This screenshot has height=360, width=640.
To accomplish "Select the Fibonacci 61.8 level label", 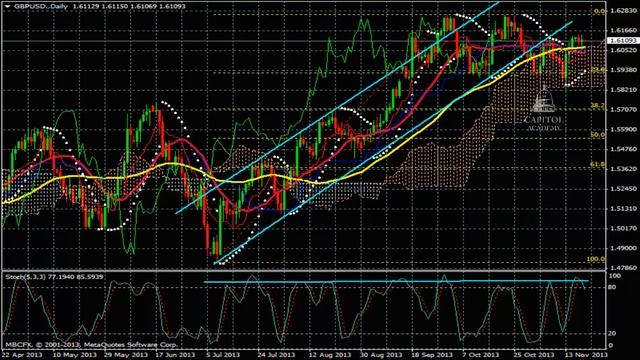I will click(x=598, y=164).
